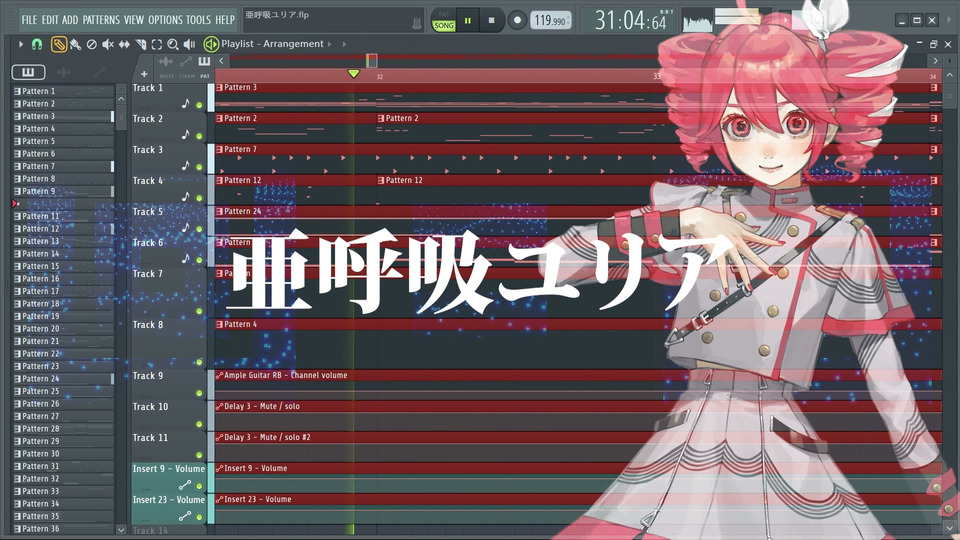This screenshot has height=540, width=960.
Task: Click the green Playlist speaker icon
Action: [x=211, y=44]
